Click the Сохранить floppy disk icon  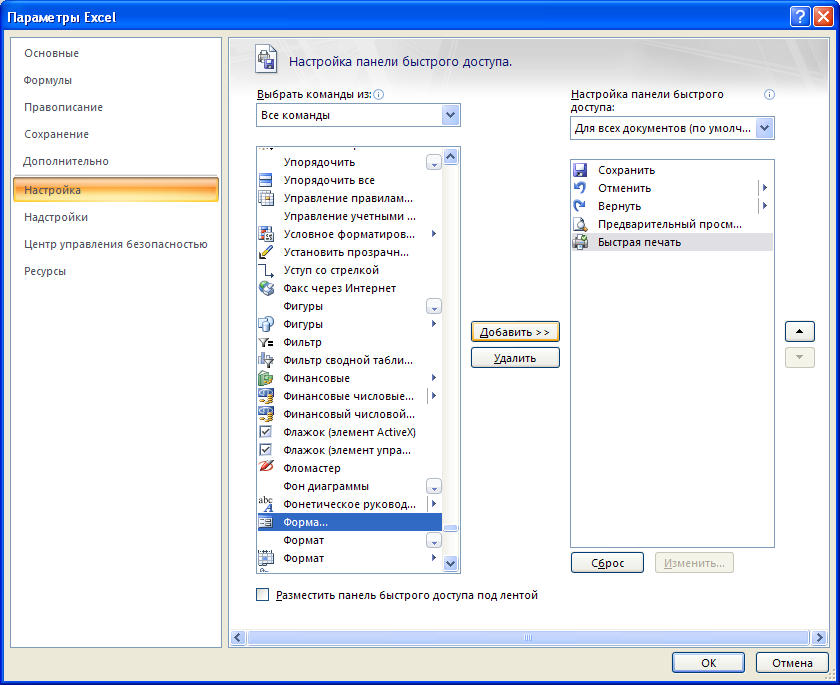(x=580, y=170)
